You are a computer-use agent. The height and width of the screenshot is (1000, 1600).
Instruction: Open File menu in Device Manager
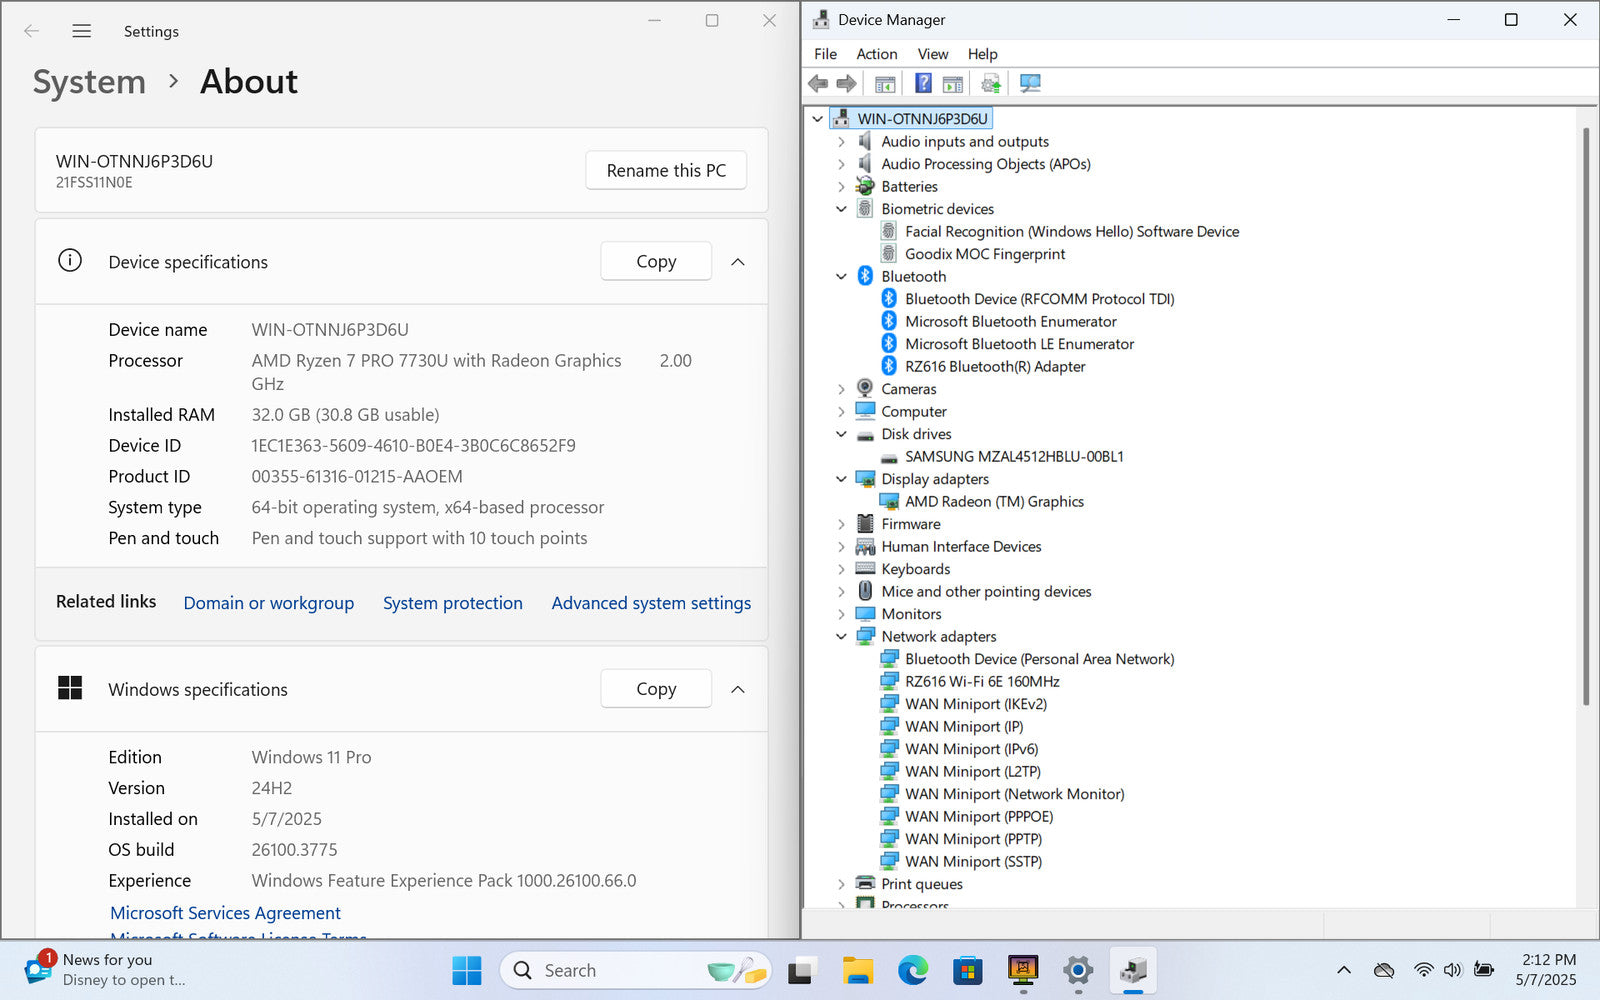coord(825,54)
